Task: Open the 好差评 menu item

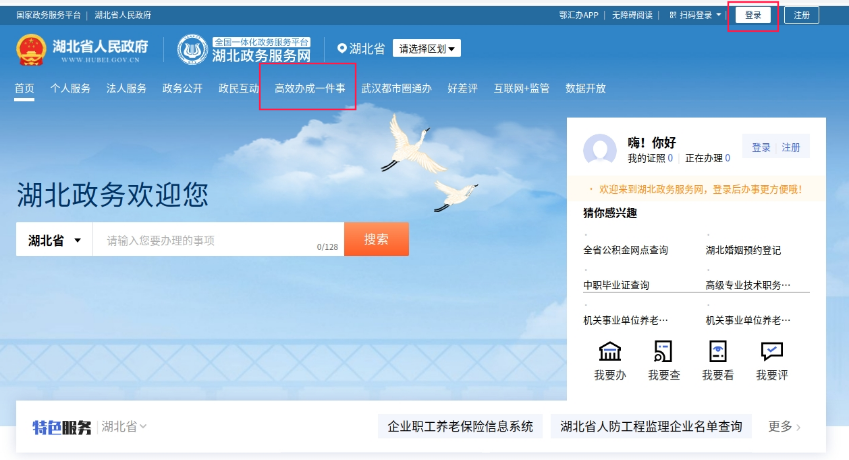Action: (462, 88)
